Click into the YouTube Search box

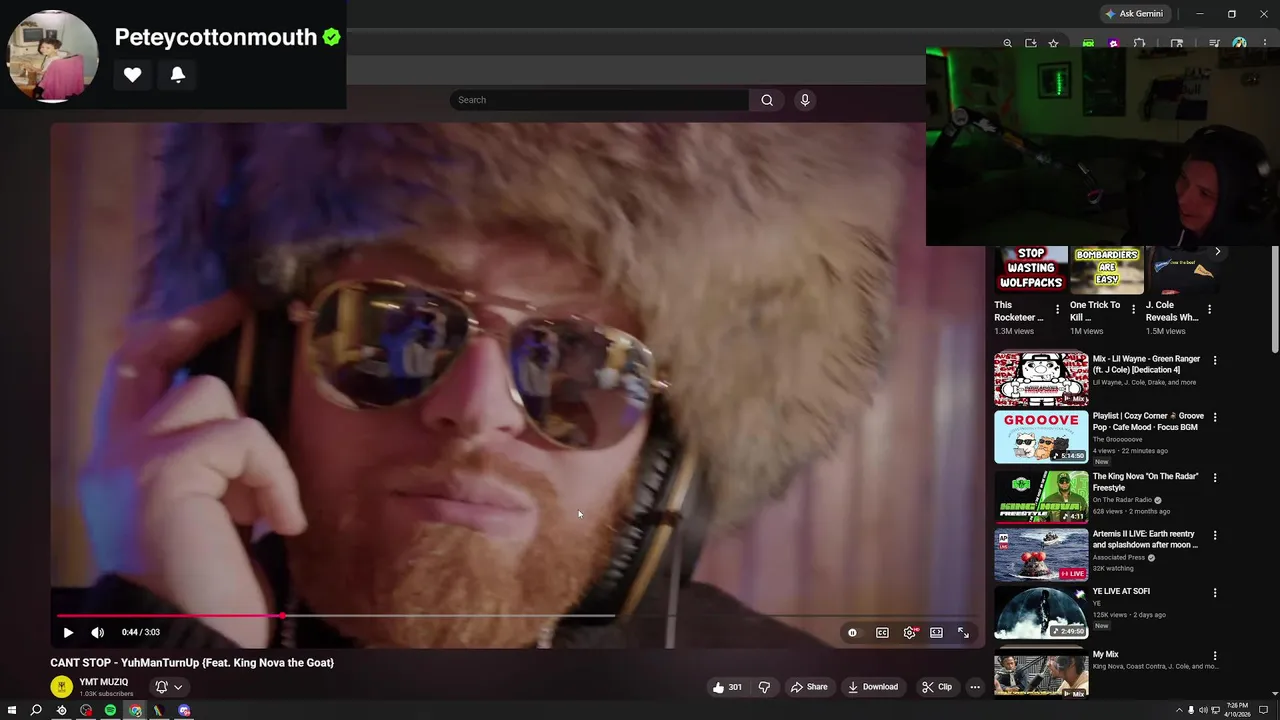pos(600,100)
